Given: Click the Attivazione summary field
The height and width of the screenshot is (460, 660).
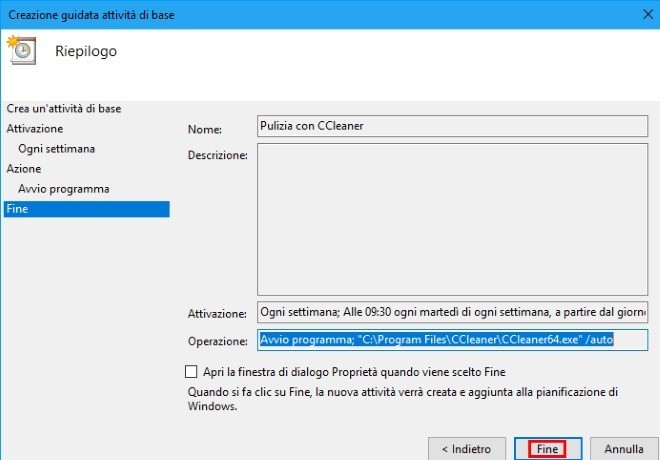Looking at the screenshot, I should (x=452, y=312).
